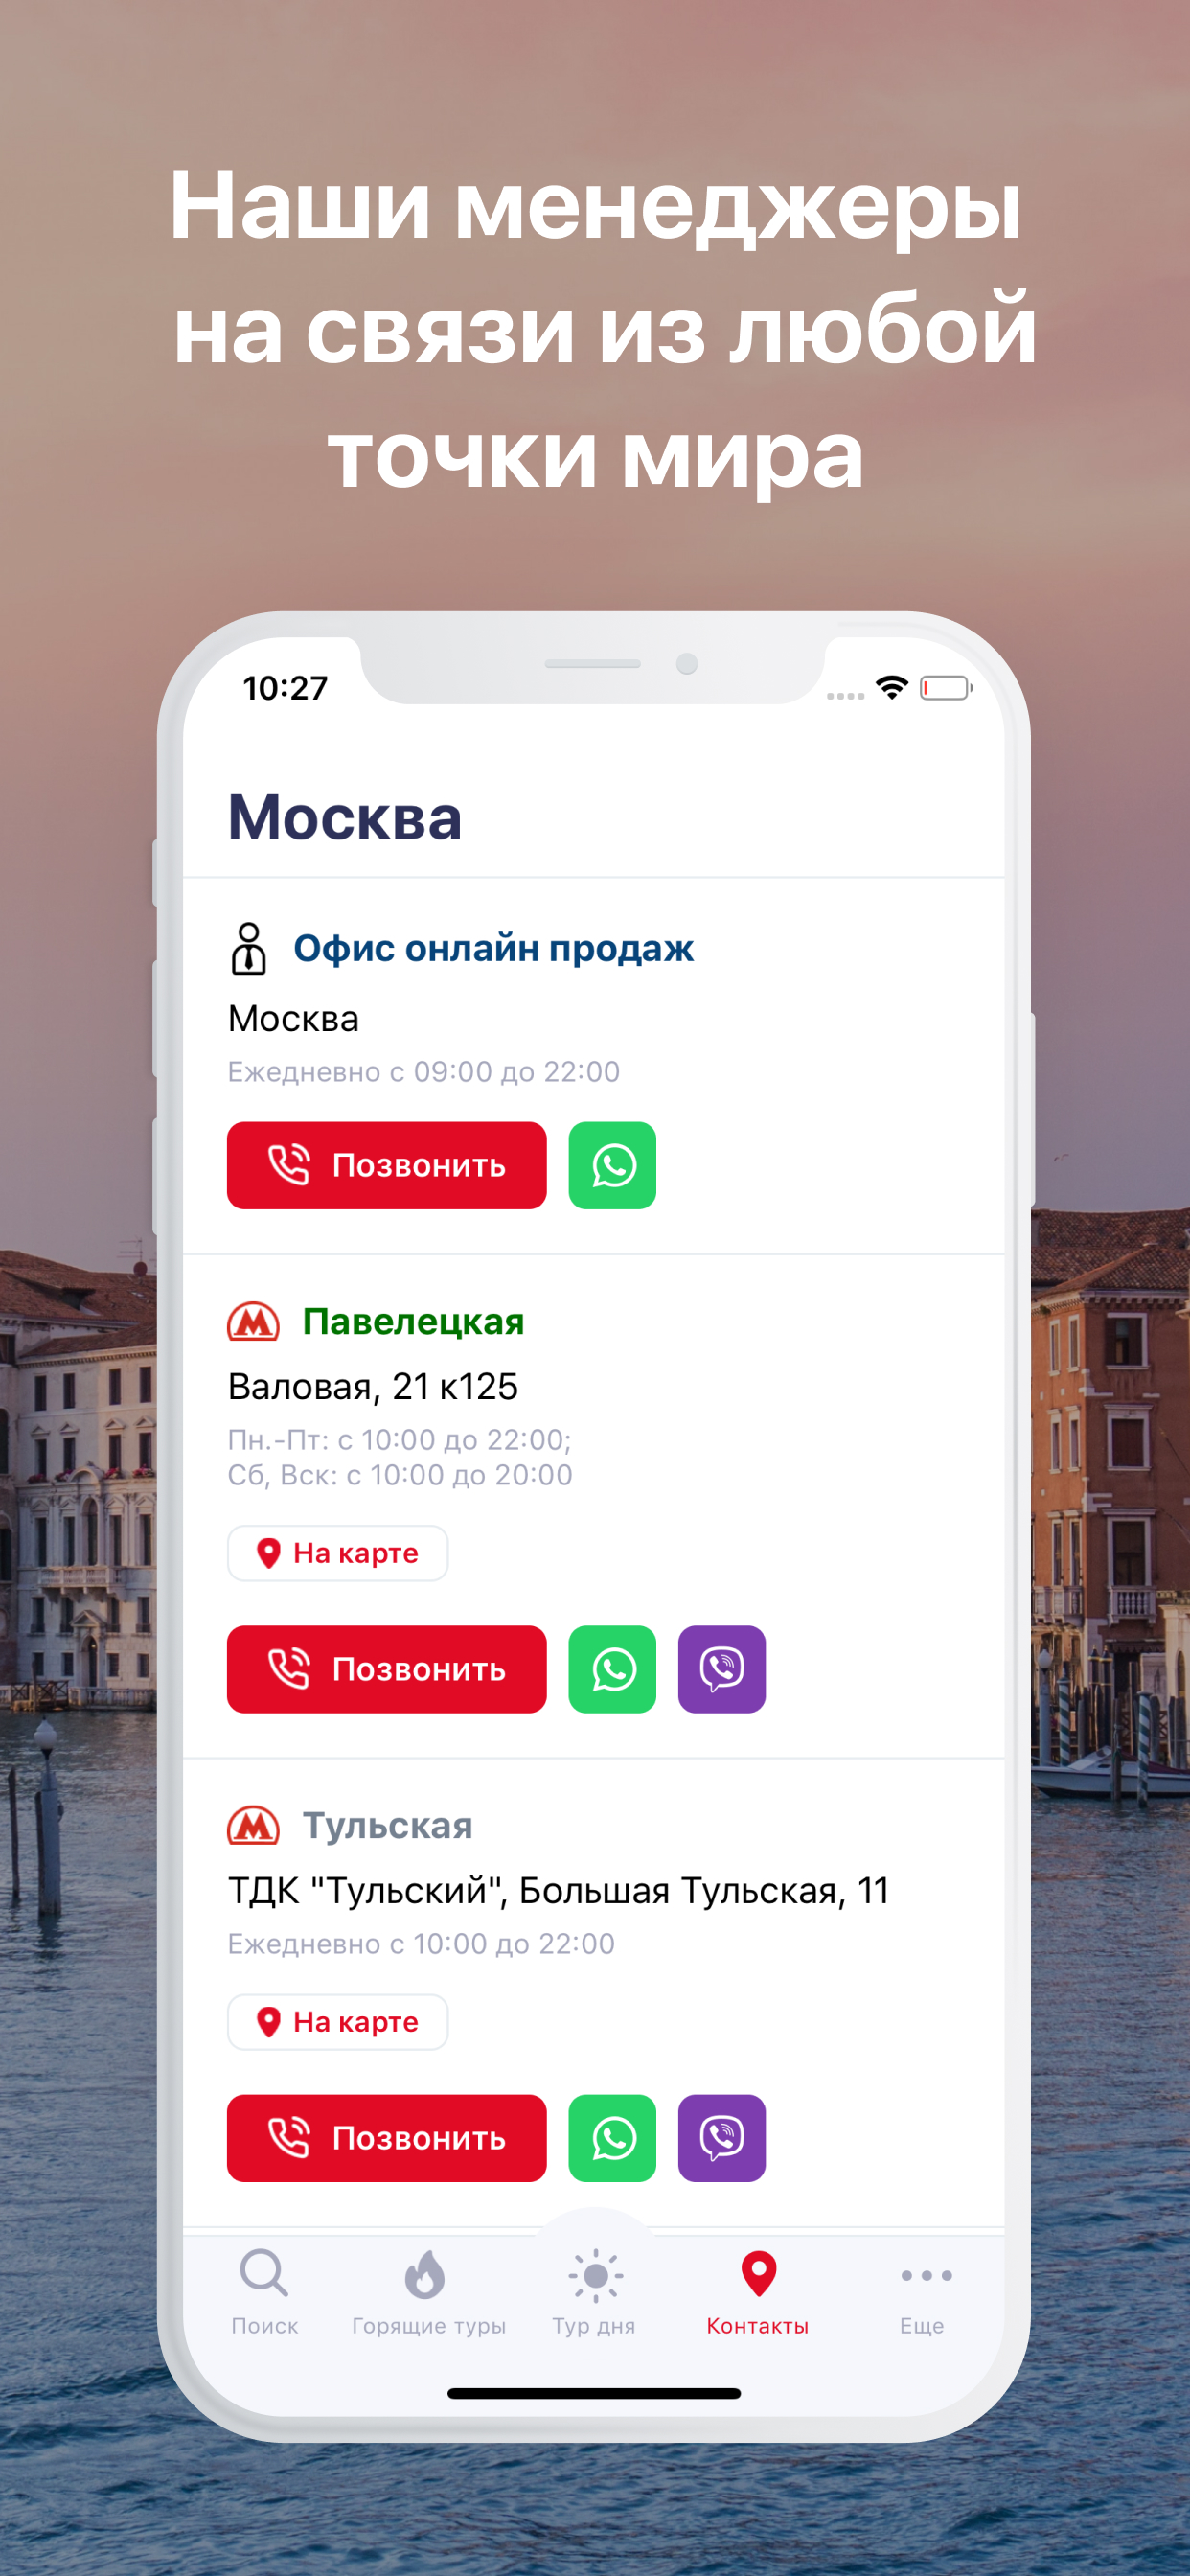The width and height of the screenshot is (1190, 2576).
Task: Tap the manager icon beside Офис онлайн продаж
Action: click(x=249, y=948)
